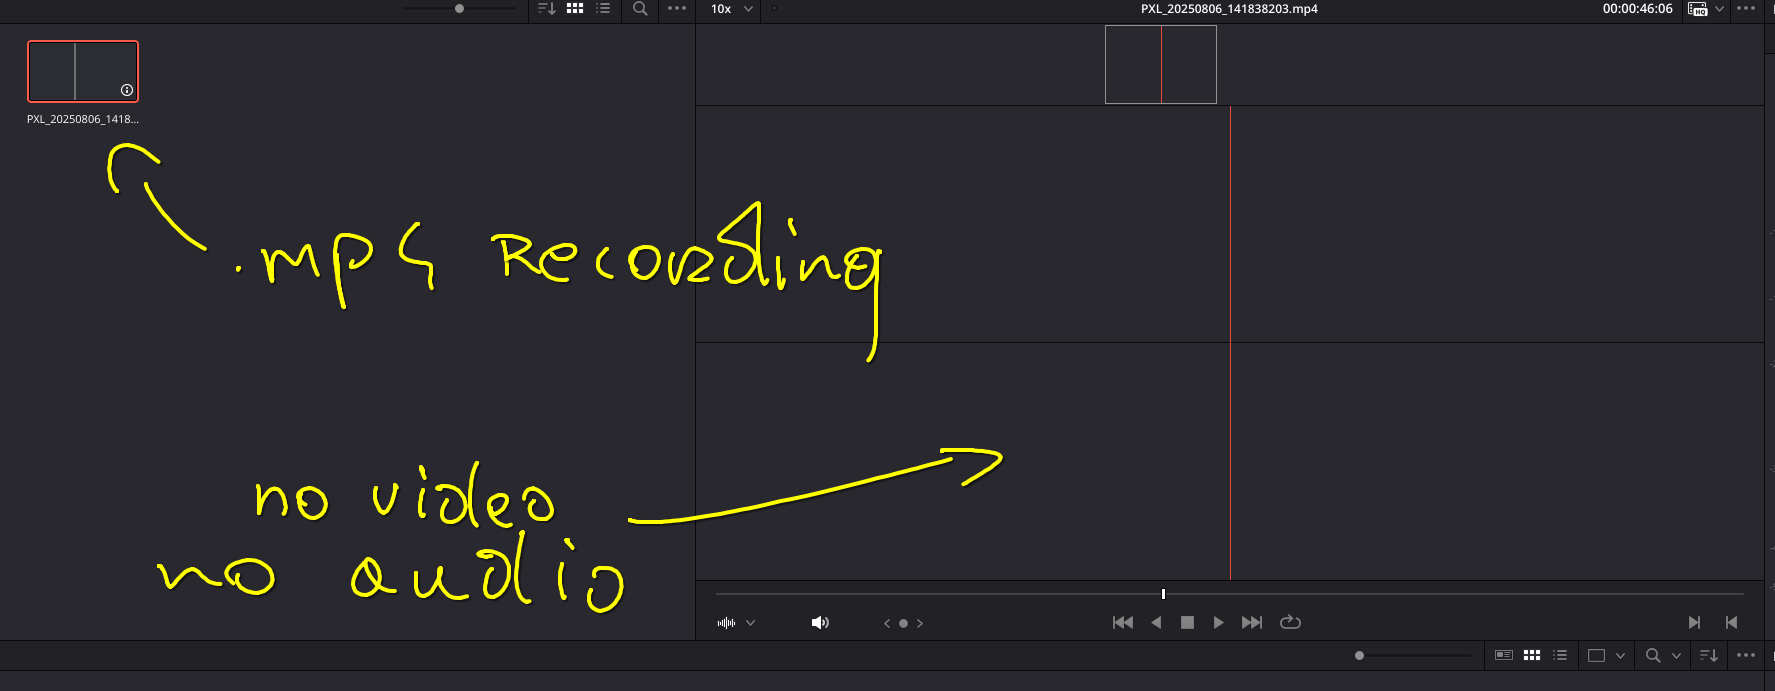Image resolution: width=1775 pixels, height=691 pixels.
Task: Click the filmstrip preview in the viewer
Action: coord(1160,64)
